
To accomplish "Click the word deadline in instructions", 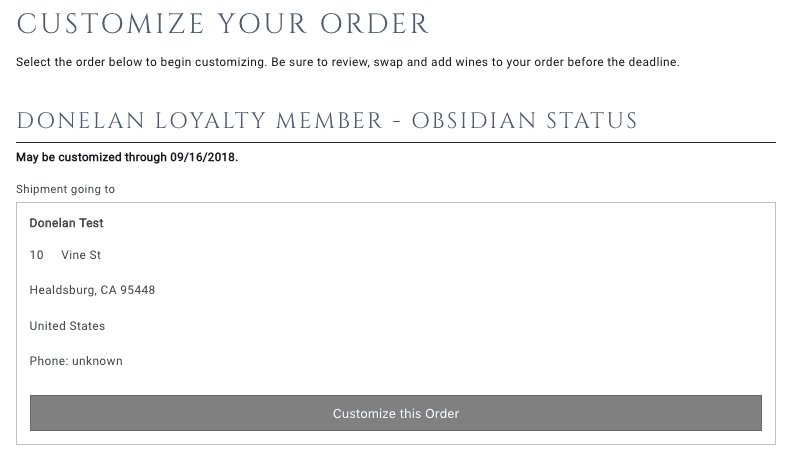I will 653,62.
